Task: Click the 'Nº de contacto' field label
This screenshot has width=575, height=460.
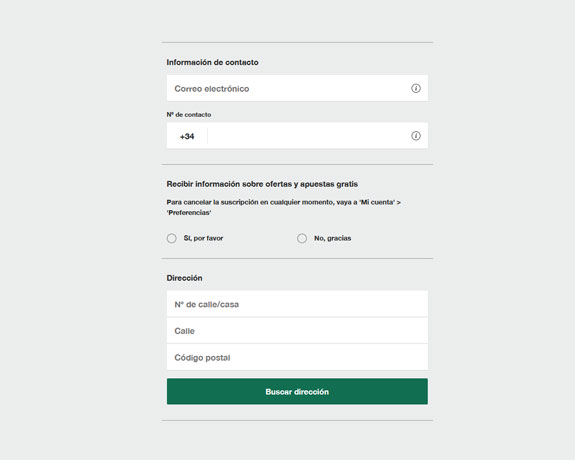Action: 189,115
